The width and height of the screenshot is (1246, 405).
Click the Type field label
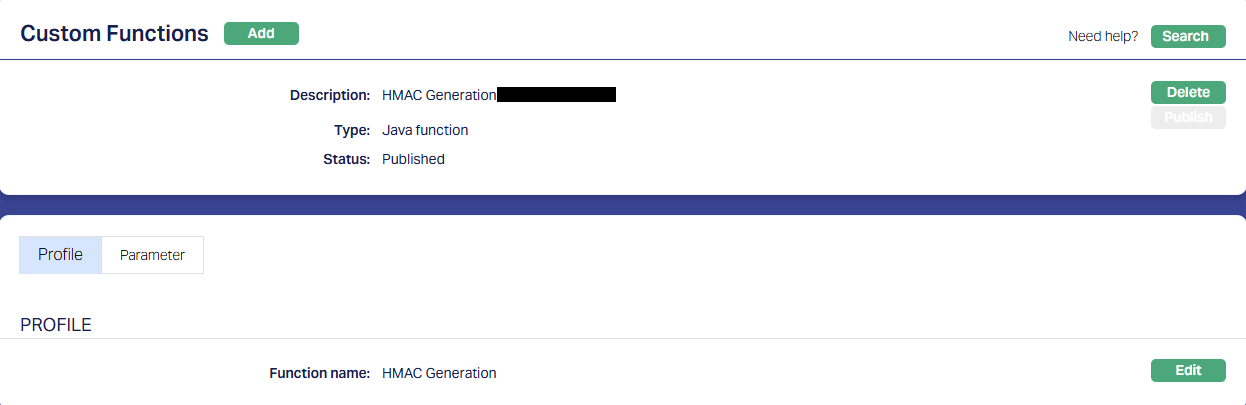point(351,130)
